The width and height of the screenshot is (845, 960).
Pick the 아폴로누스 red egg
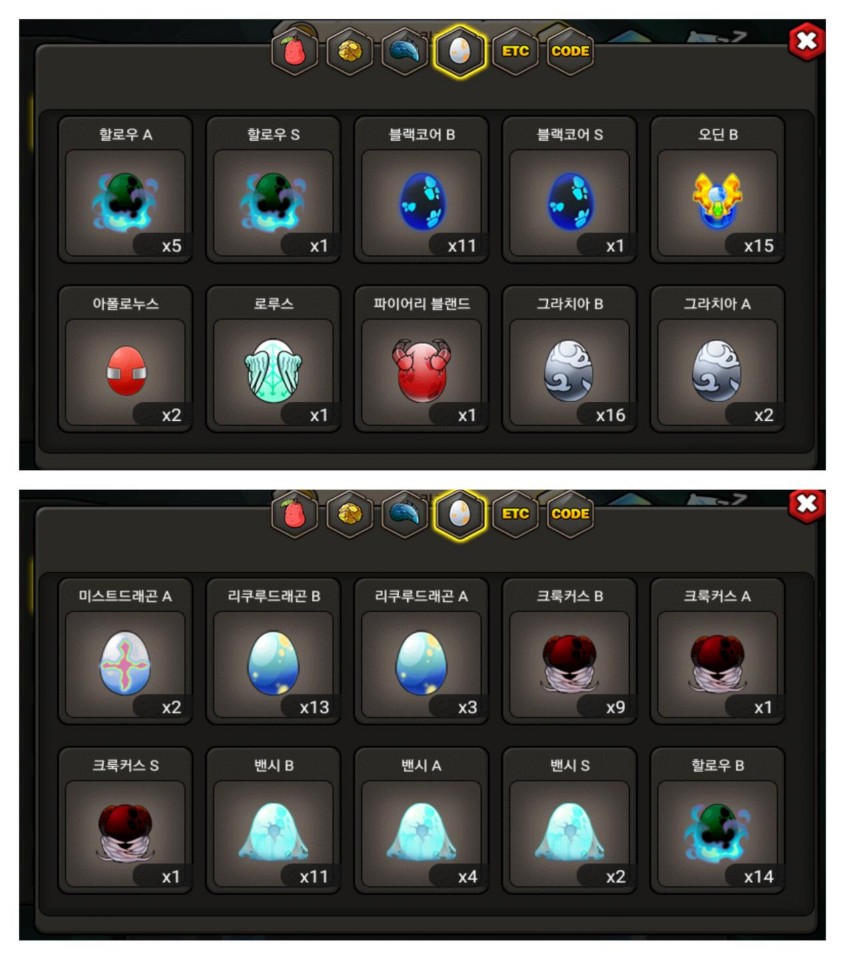pyautogui.click(x=125, y=359)
